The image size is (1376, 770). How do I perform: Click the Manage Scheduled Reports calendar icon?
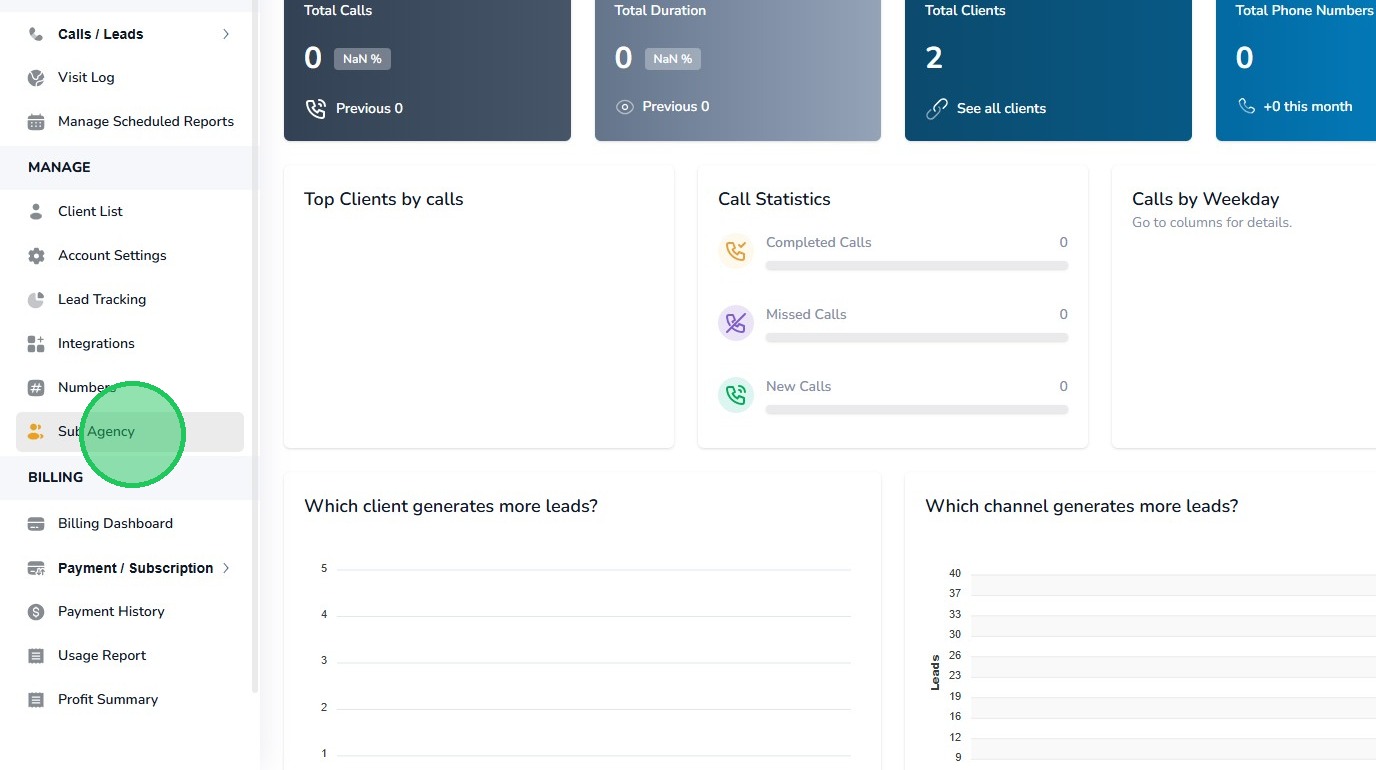click(x=36, y=122)
